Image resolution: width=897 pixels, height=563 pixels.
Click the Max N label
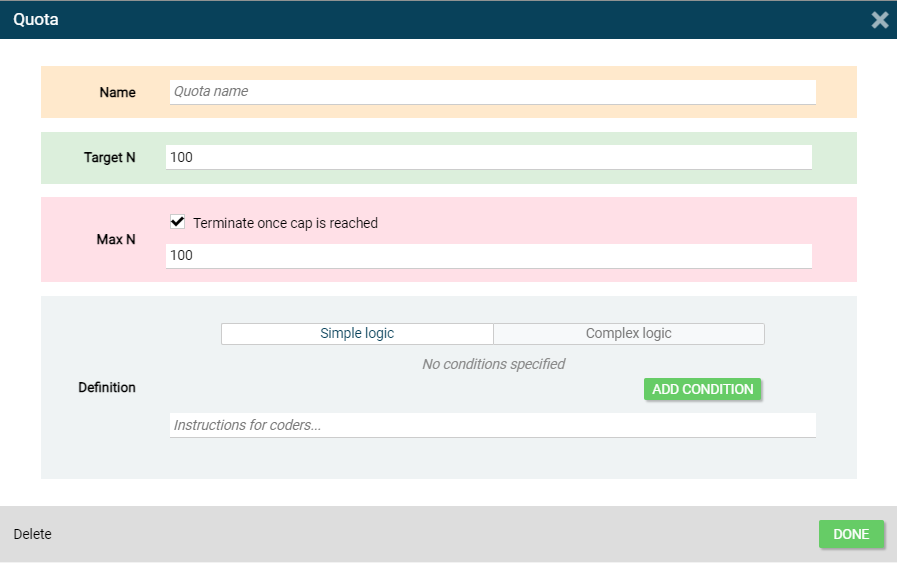116,240
